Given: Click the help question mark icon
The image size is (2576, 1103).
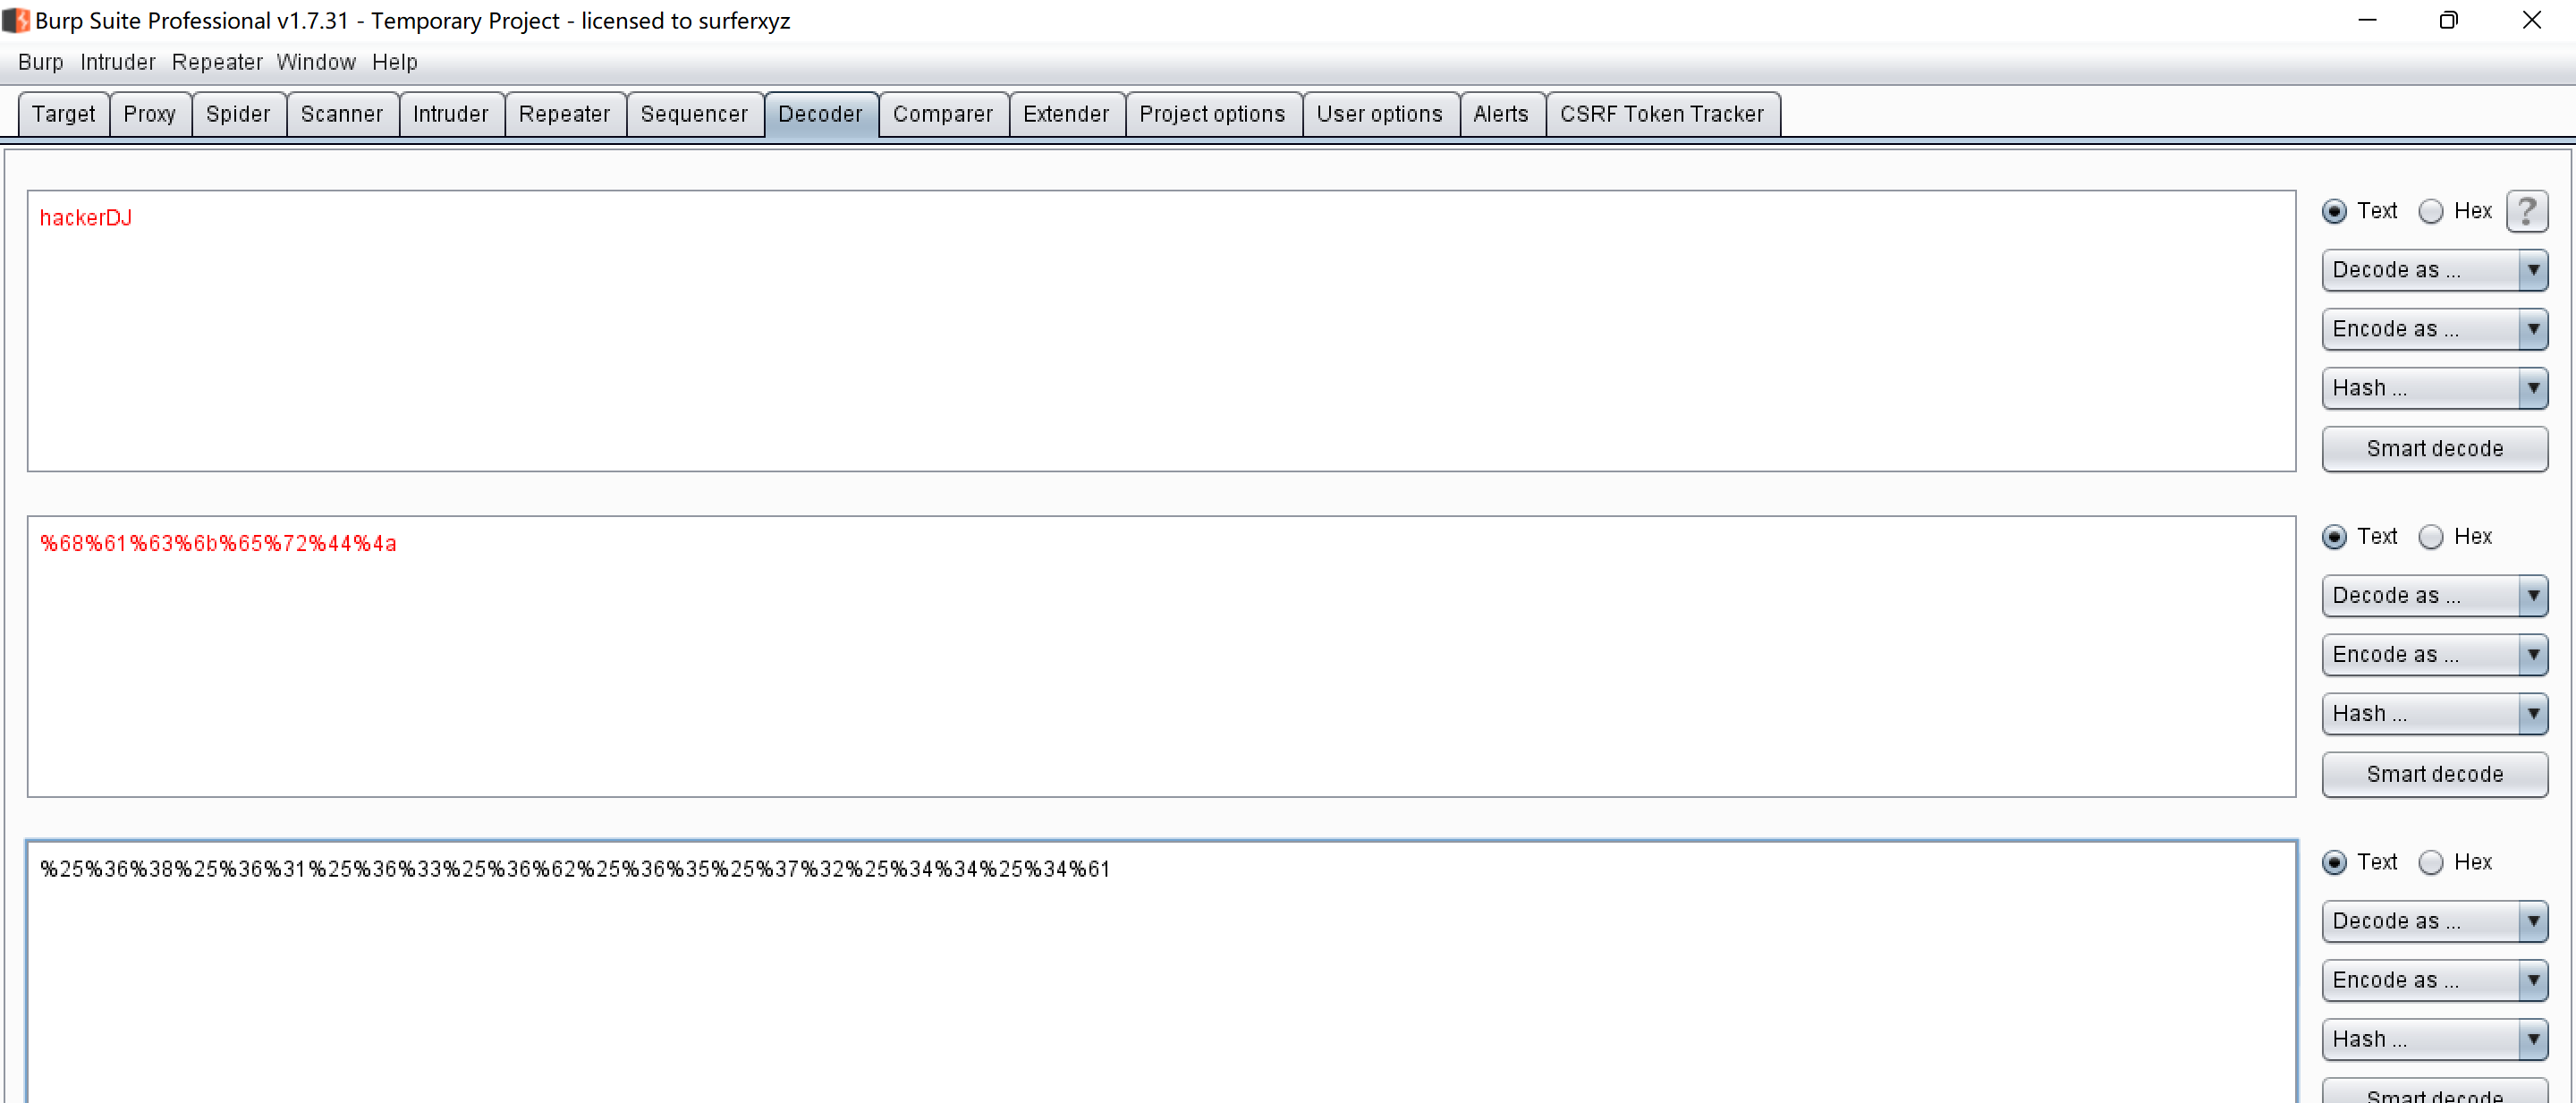Looking at the screenshot, I should 2528,211.
